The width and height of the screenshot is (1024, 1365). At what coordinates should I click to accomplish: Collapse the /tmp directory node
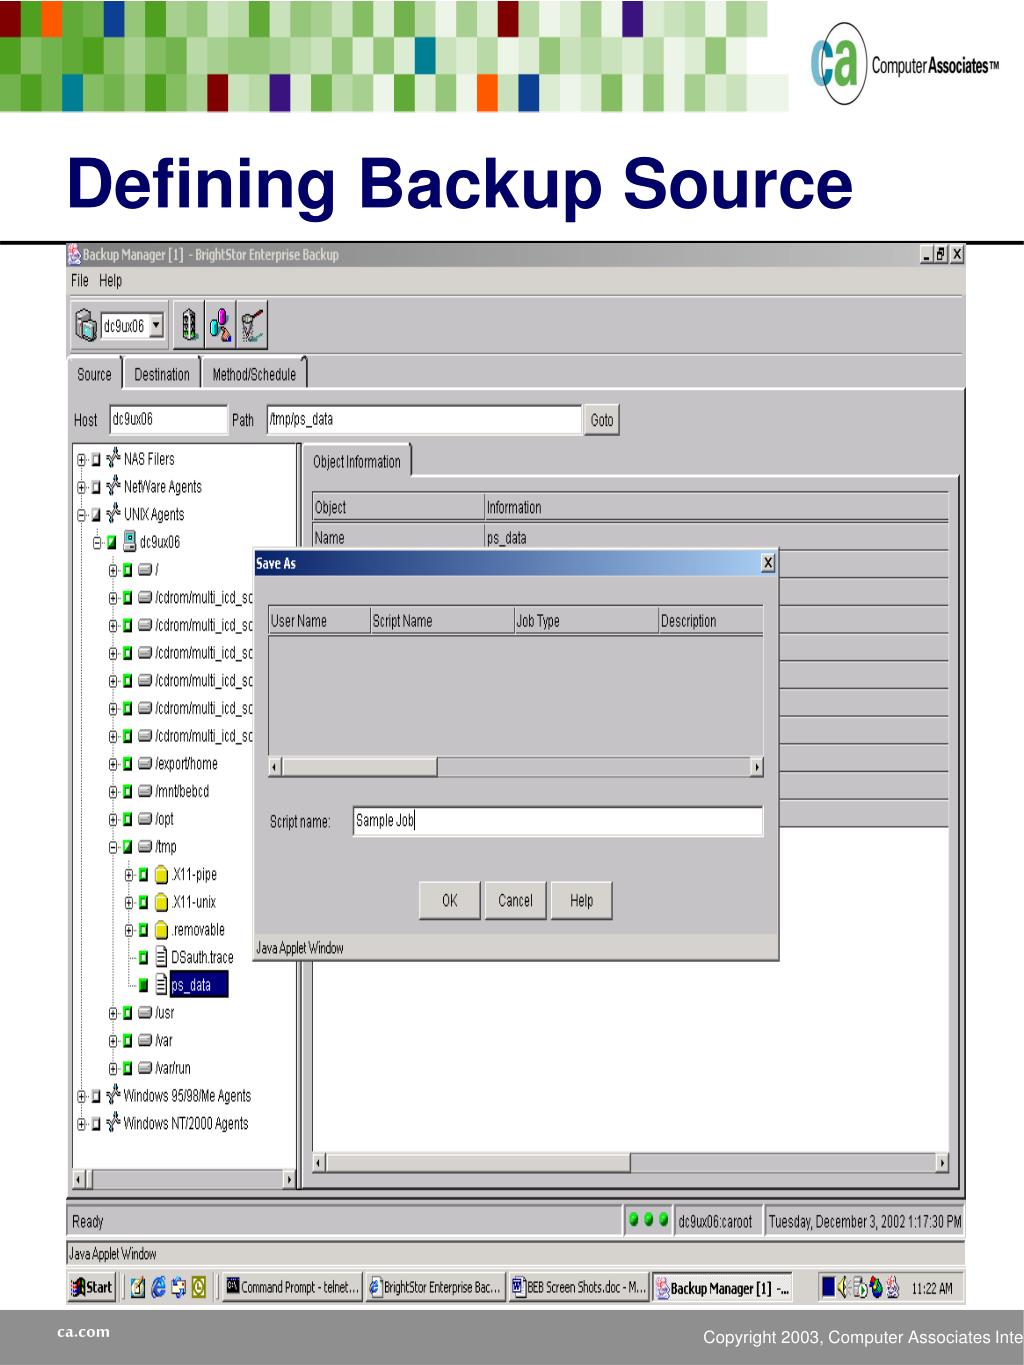click(113, 848)
